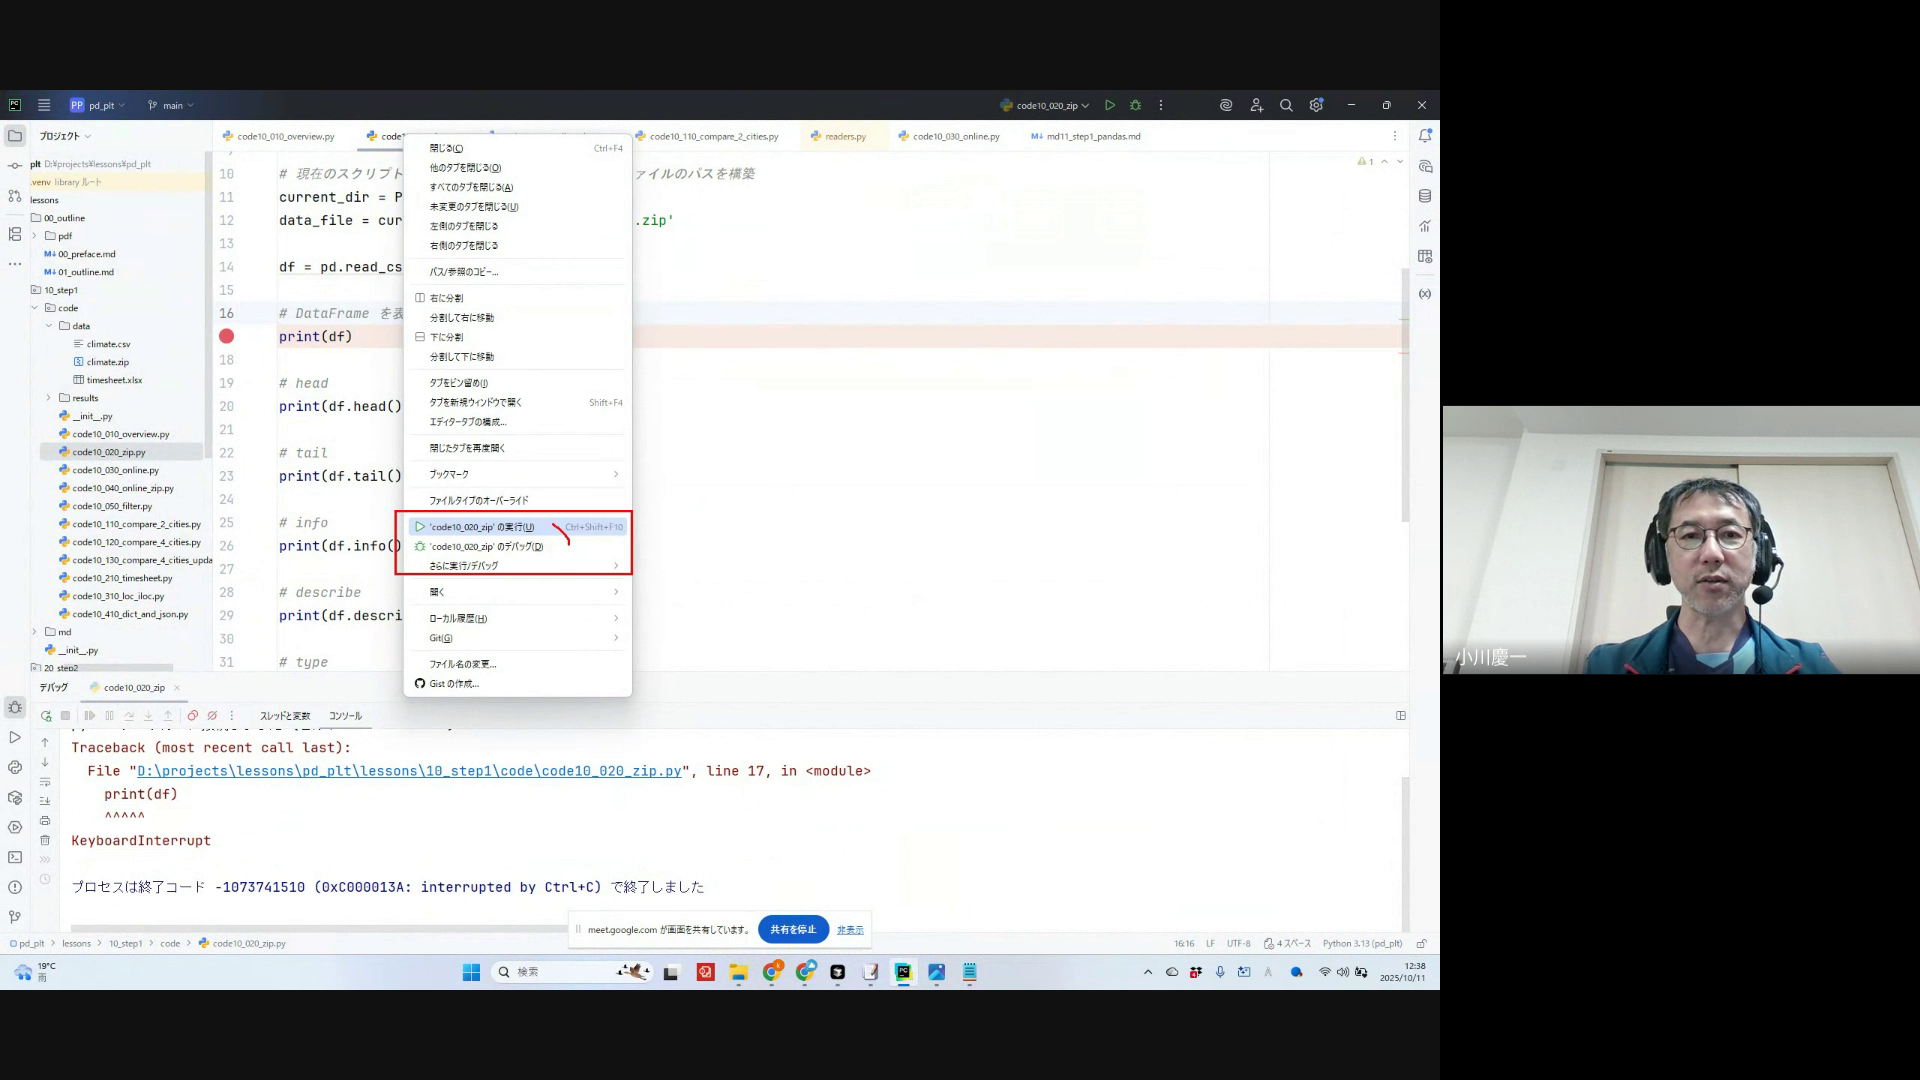Open the Python Console tool window

[15, 767]
